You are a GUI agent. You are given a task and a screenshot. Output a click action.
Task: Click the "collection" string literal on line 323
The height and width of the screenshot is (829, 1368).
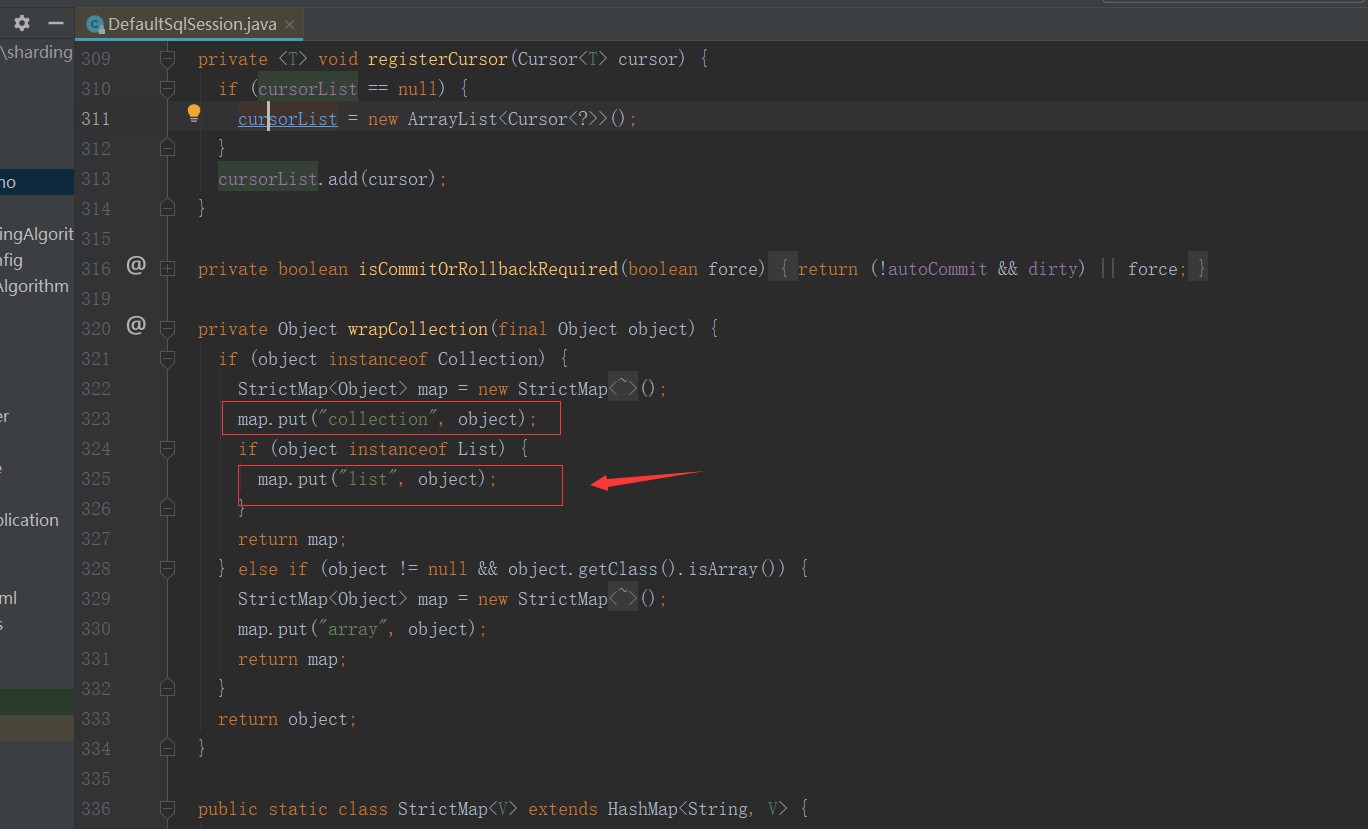pyautogui.click(x=378, y=419)
